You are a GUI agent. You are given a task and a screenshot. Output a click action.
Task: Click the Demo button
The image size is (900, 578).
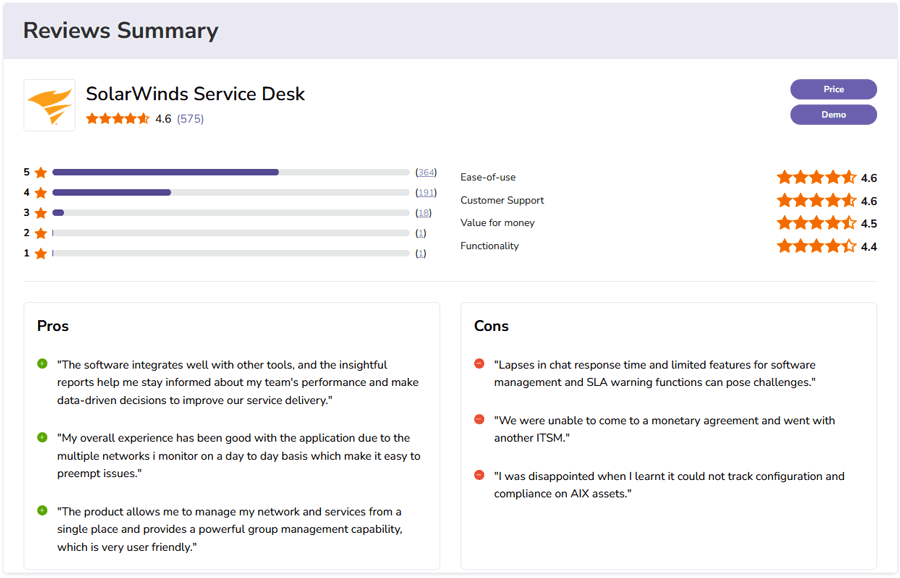coord(833,114)
